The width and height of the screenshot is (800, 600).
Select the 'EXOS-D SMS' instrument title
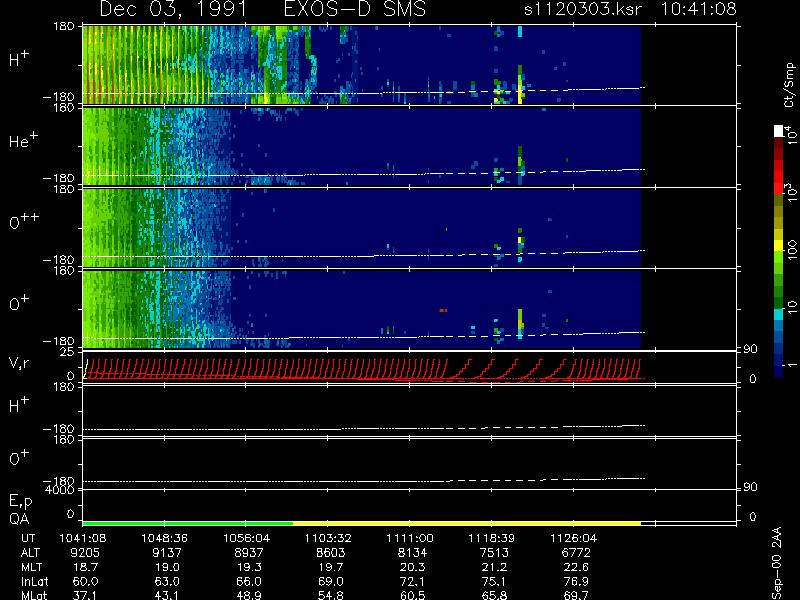(x=355, y=9)
